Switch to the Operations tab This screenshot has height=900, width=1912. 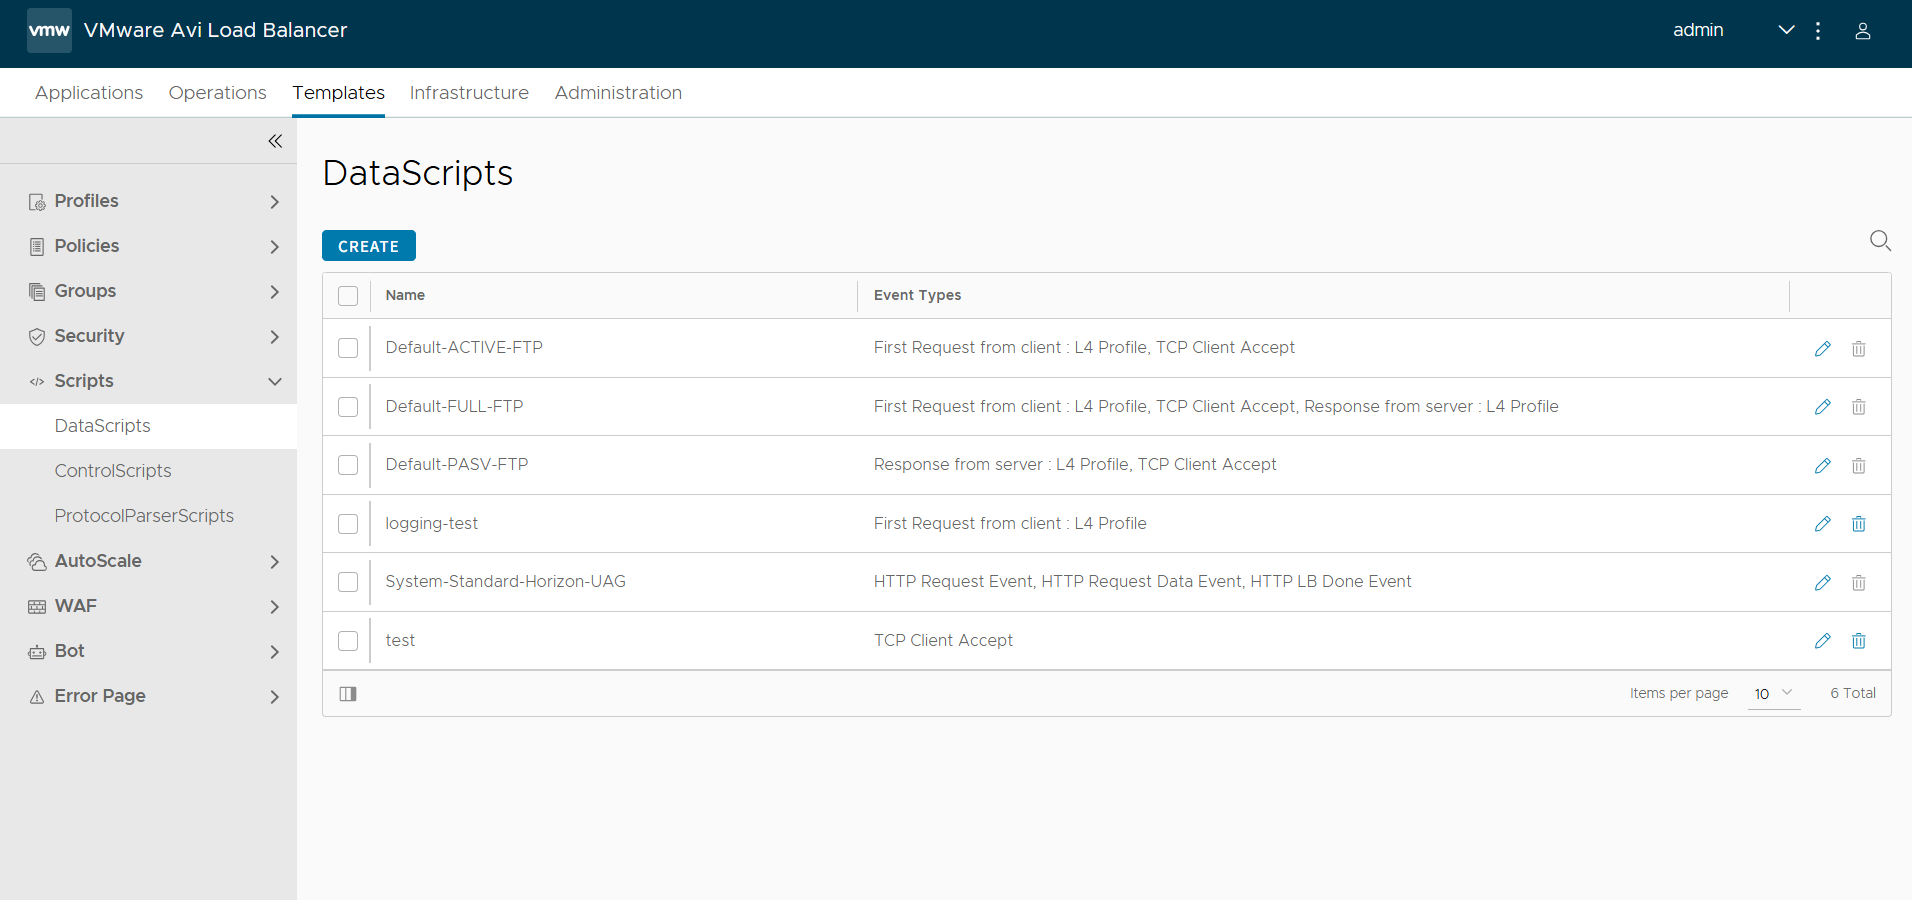[218, 93]
